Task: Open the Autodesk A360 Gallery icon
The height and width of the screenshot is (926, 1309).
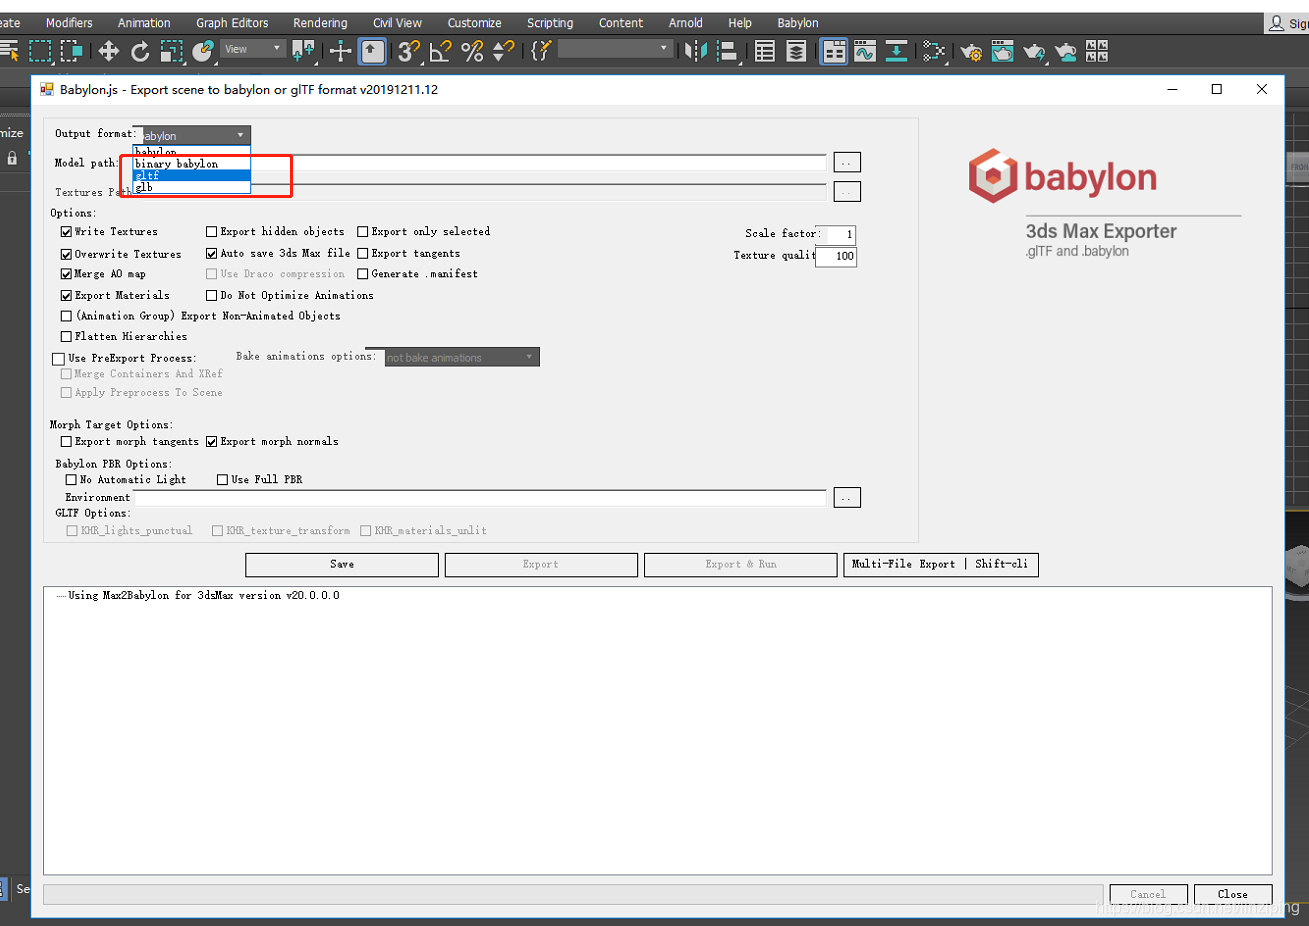Action: 1097,51
